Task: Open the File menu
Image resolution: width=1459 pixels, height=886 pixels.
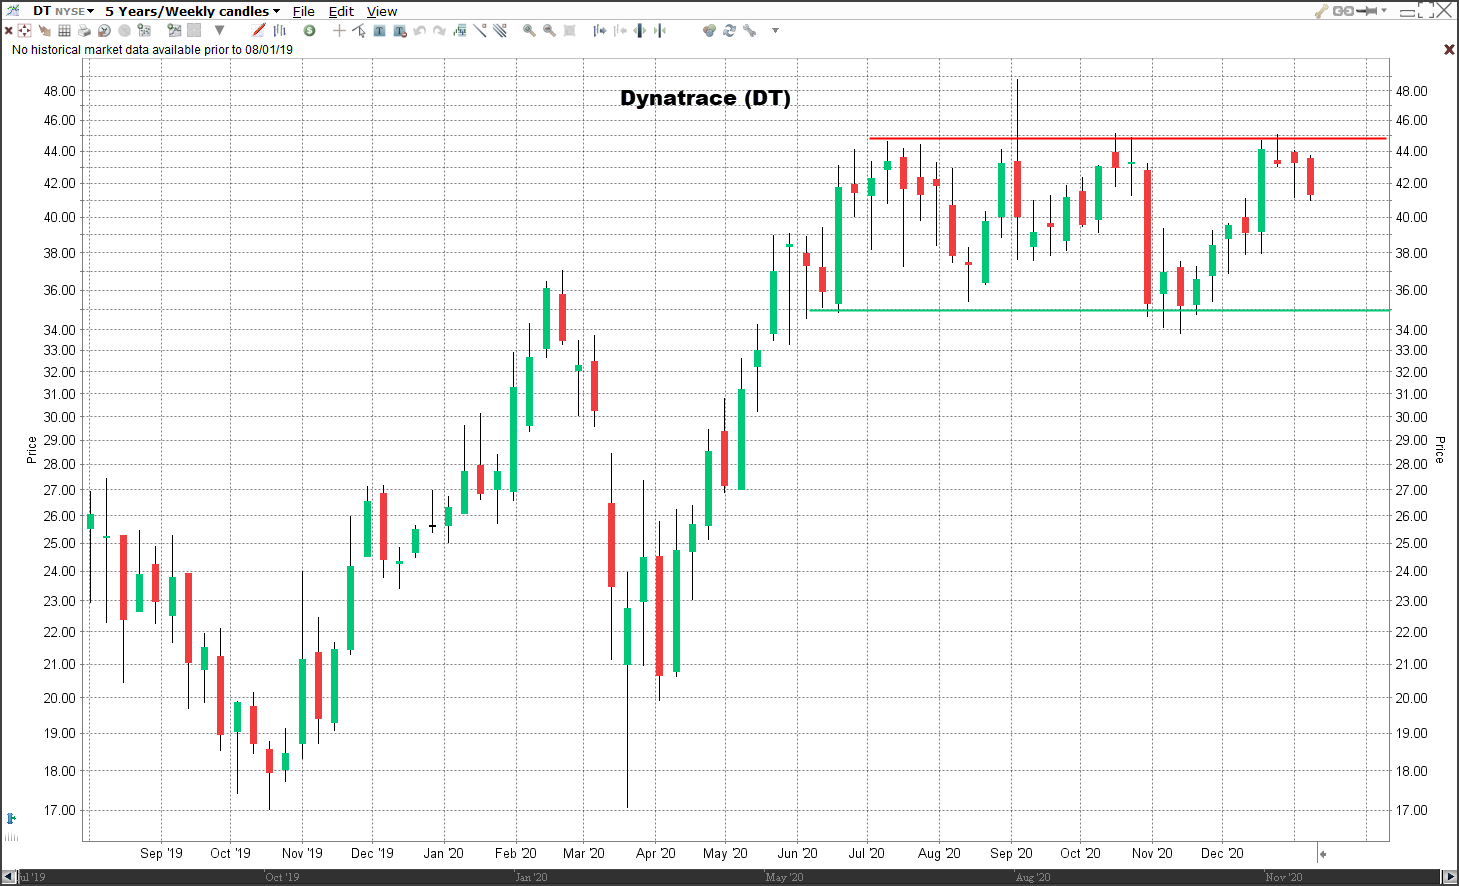Action: point(304,11)
